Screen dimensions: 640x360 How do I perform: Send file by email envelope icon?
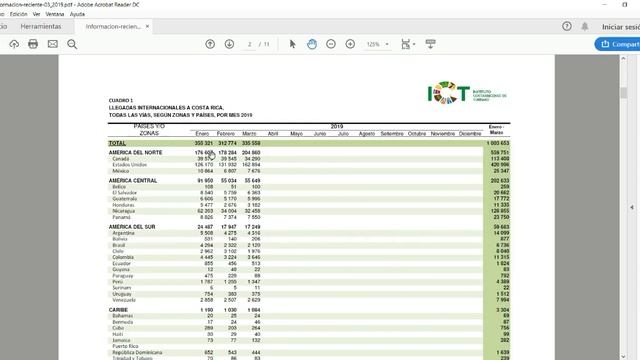53,44
